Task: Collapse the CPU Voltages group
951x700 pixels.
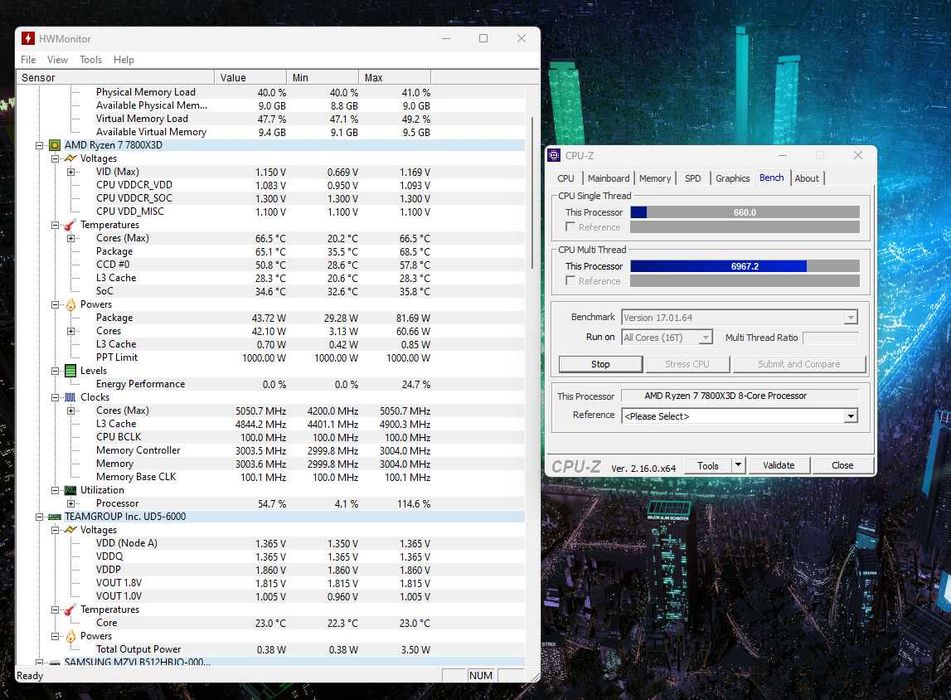Action: (55, 158)
